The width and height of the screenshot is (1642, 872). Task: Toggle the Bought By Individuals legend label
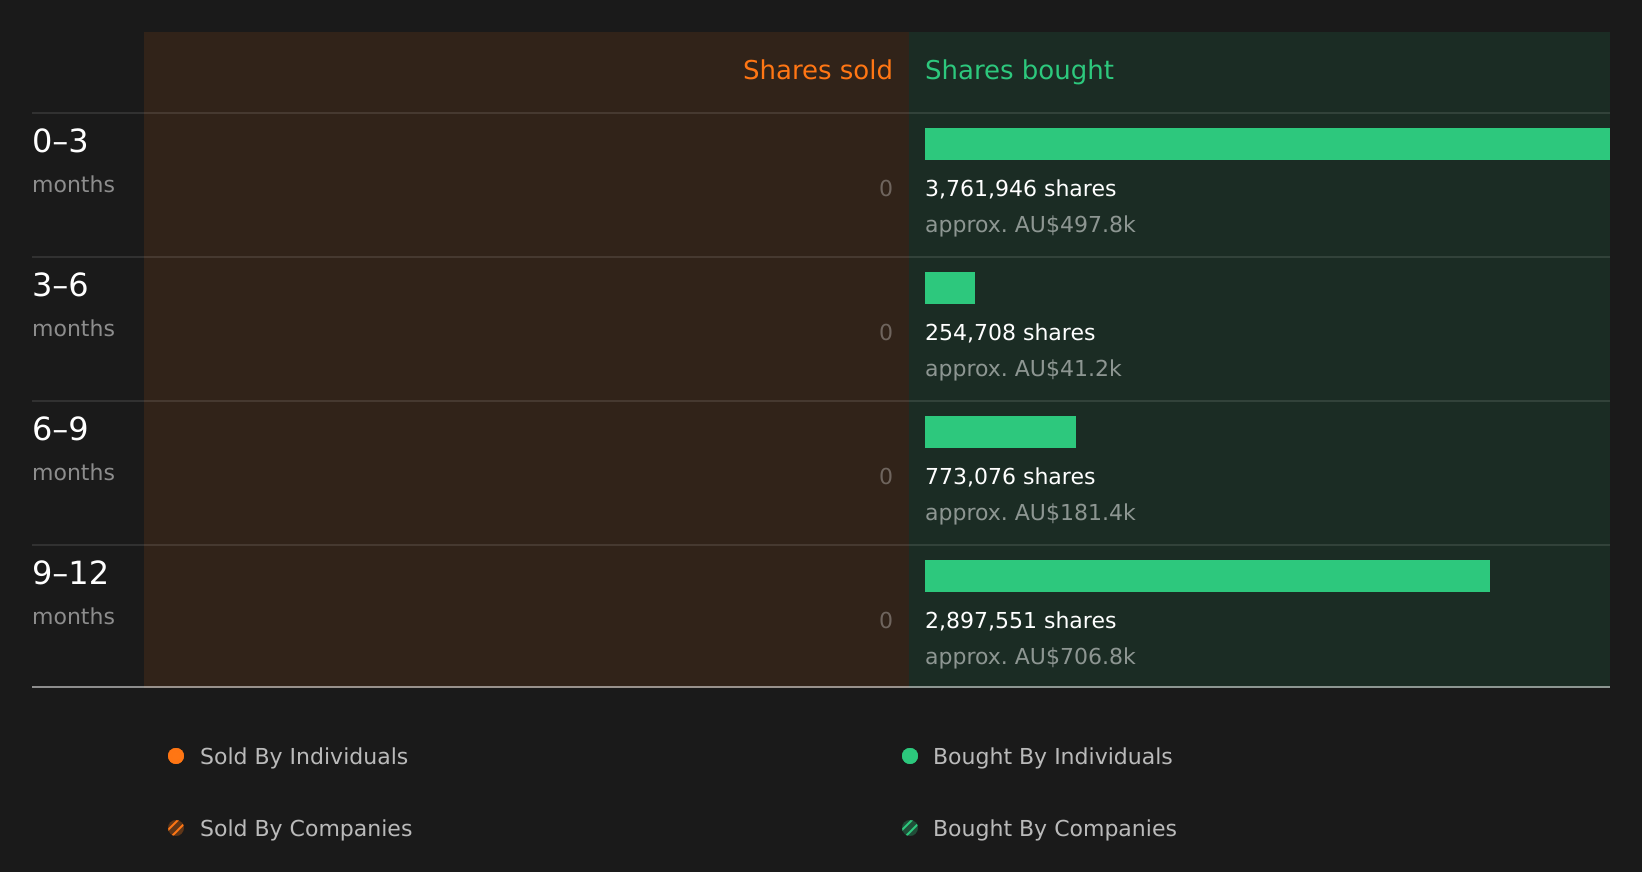(x=1052, y=756)
